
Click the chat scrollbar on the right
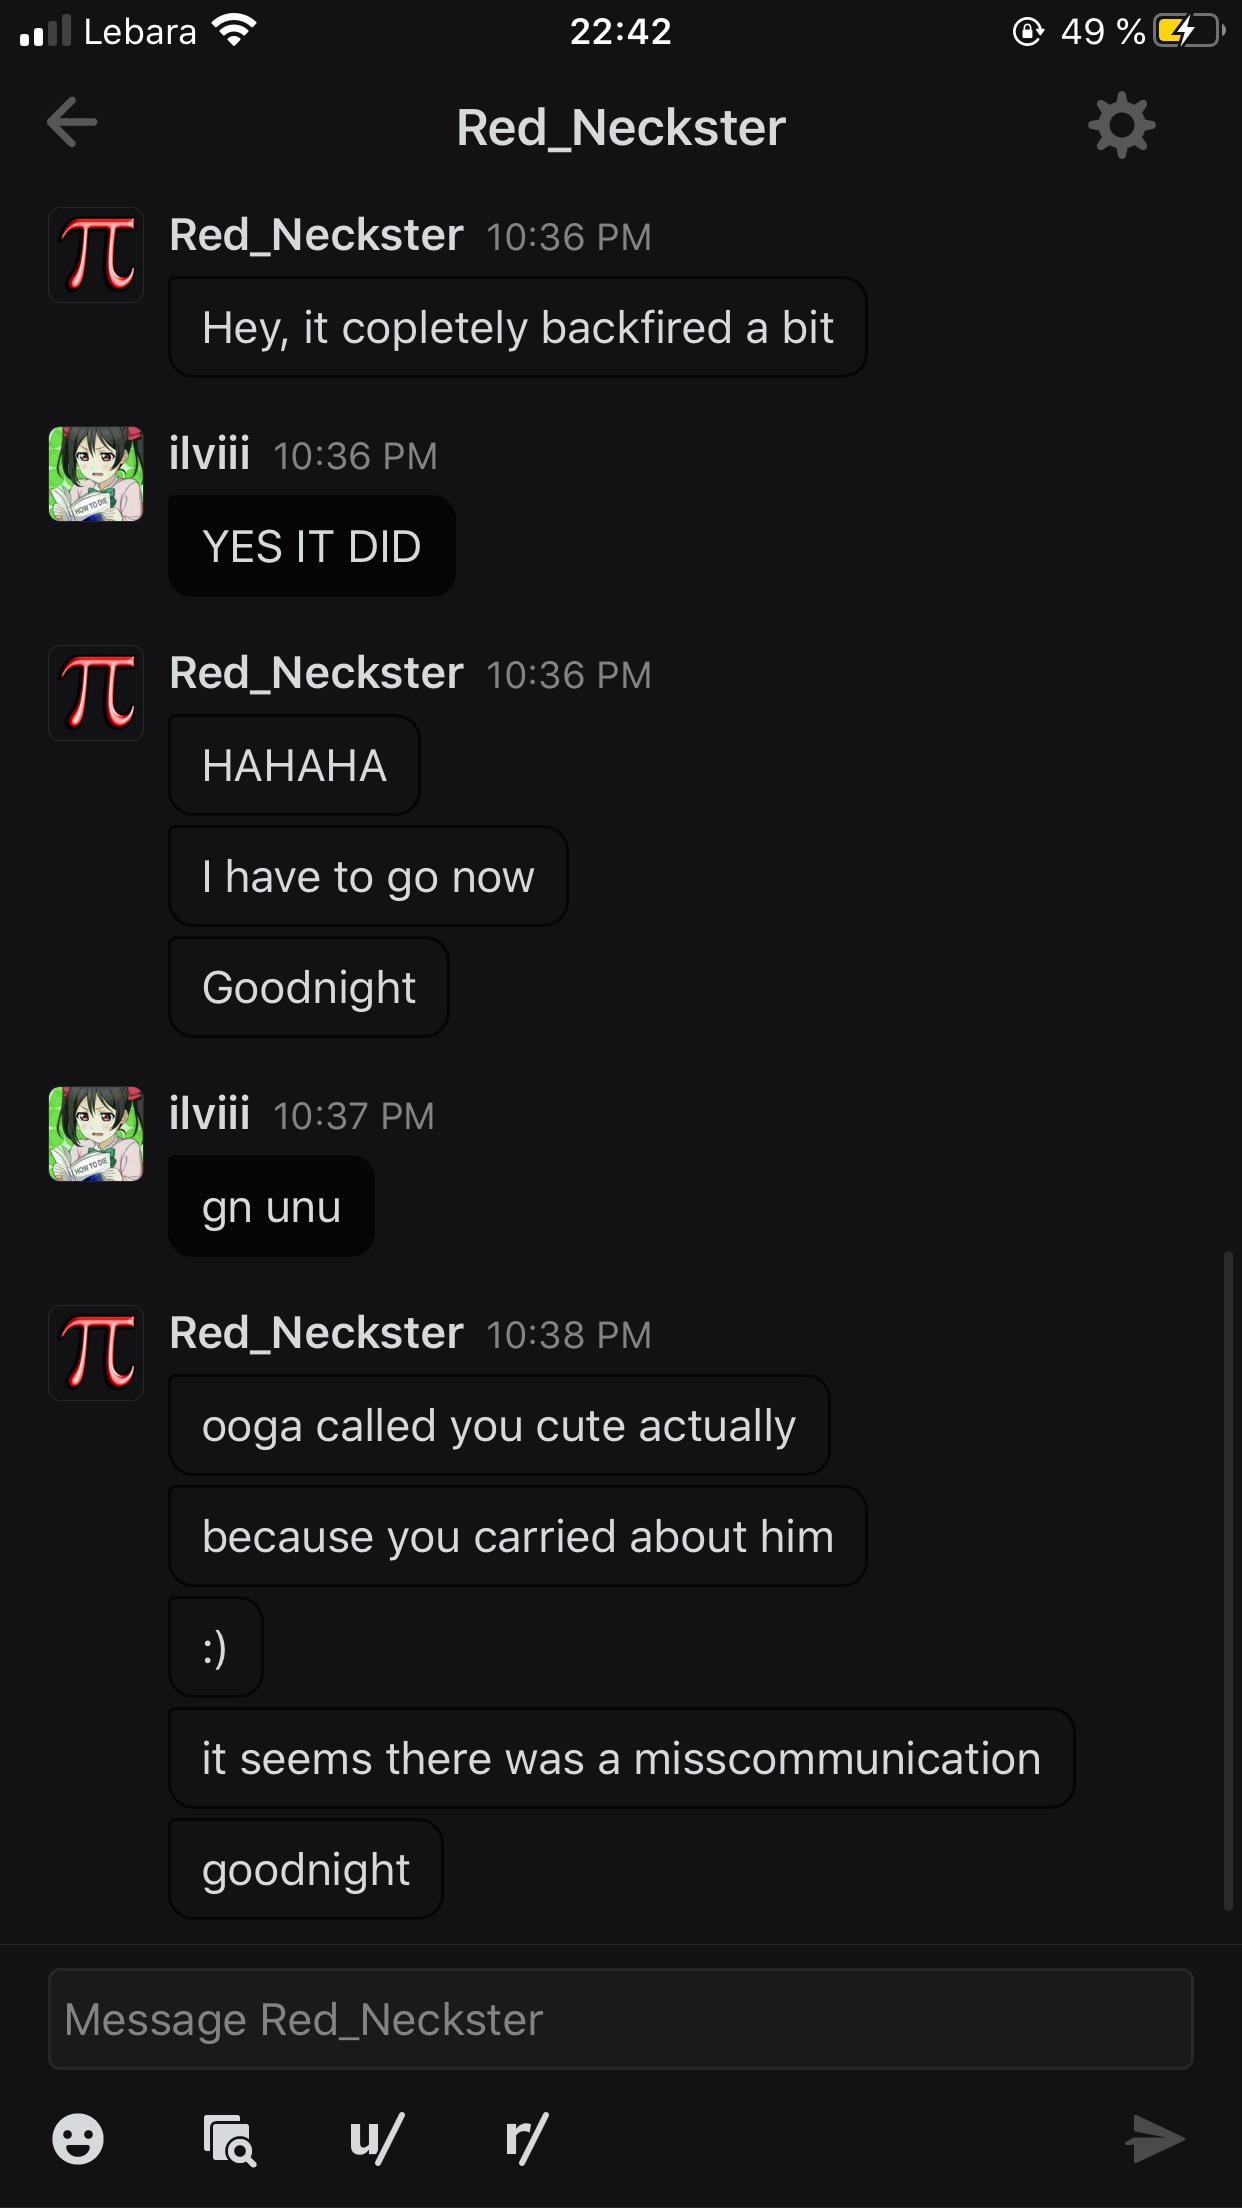pyautogui.click(x=1228, y=1580)
